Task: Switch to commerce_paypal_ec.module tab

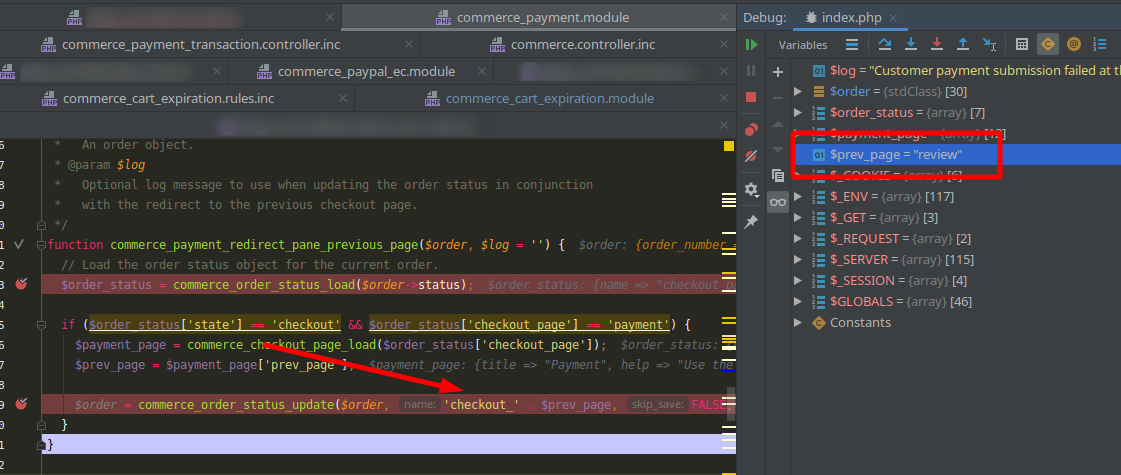Action: pos(365,72)
